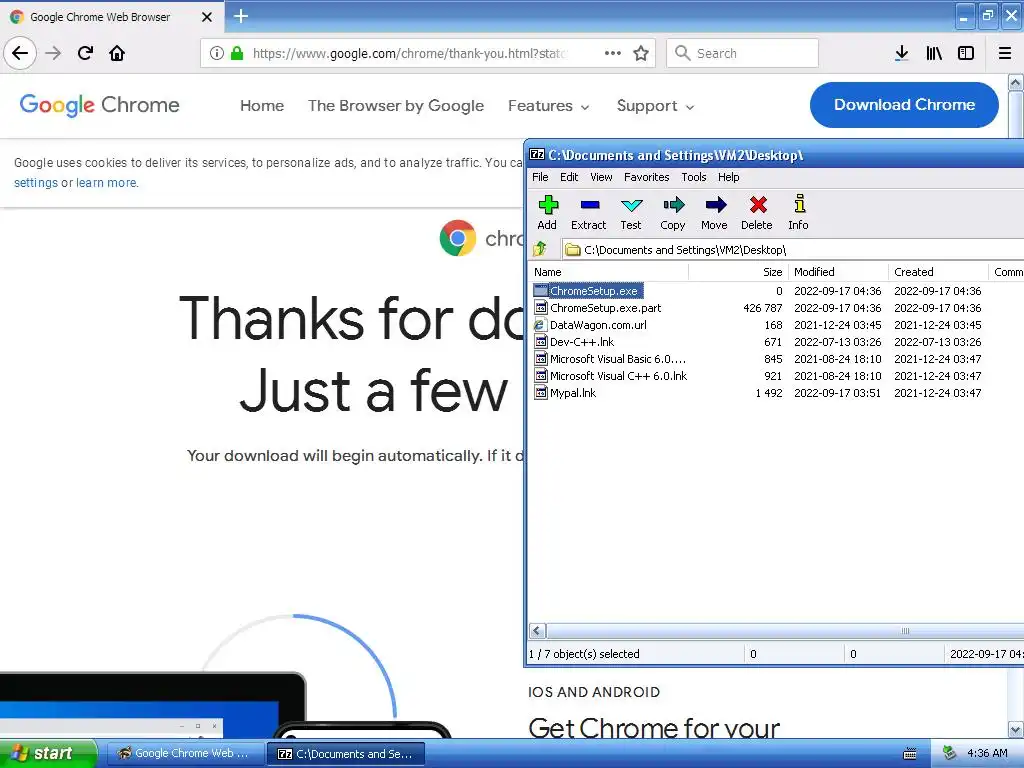1024x768 pixels.
Task: Go back in the browser
Action: [20, 53]
